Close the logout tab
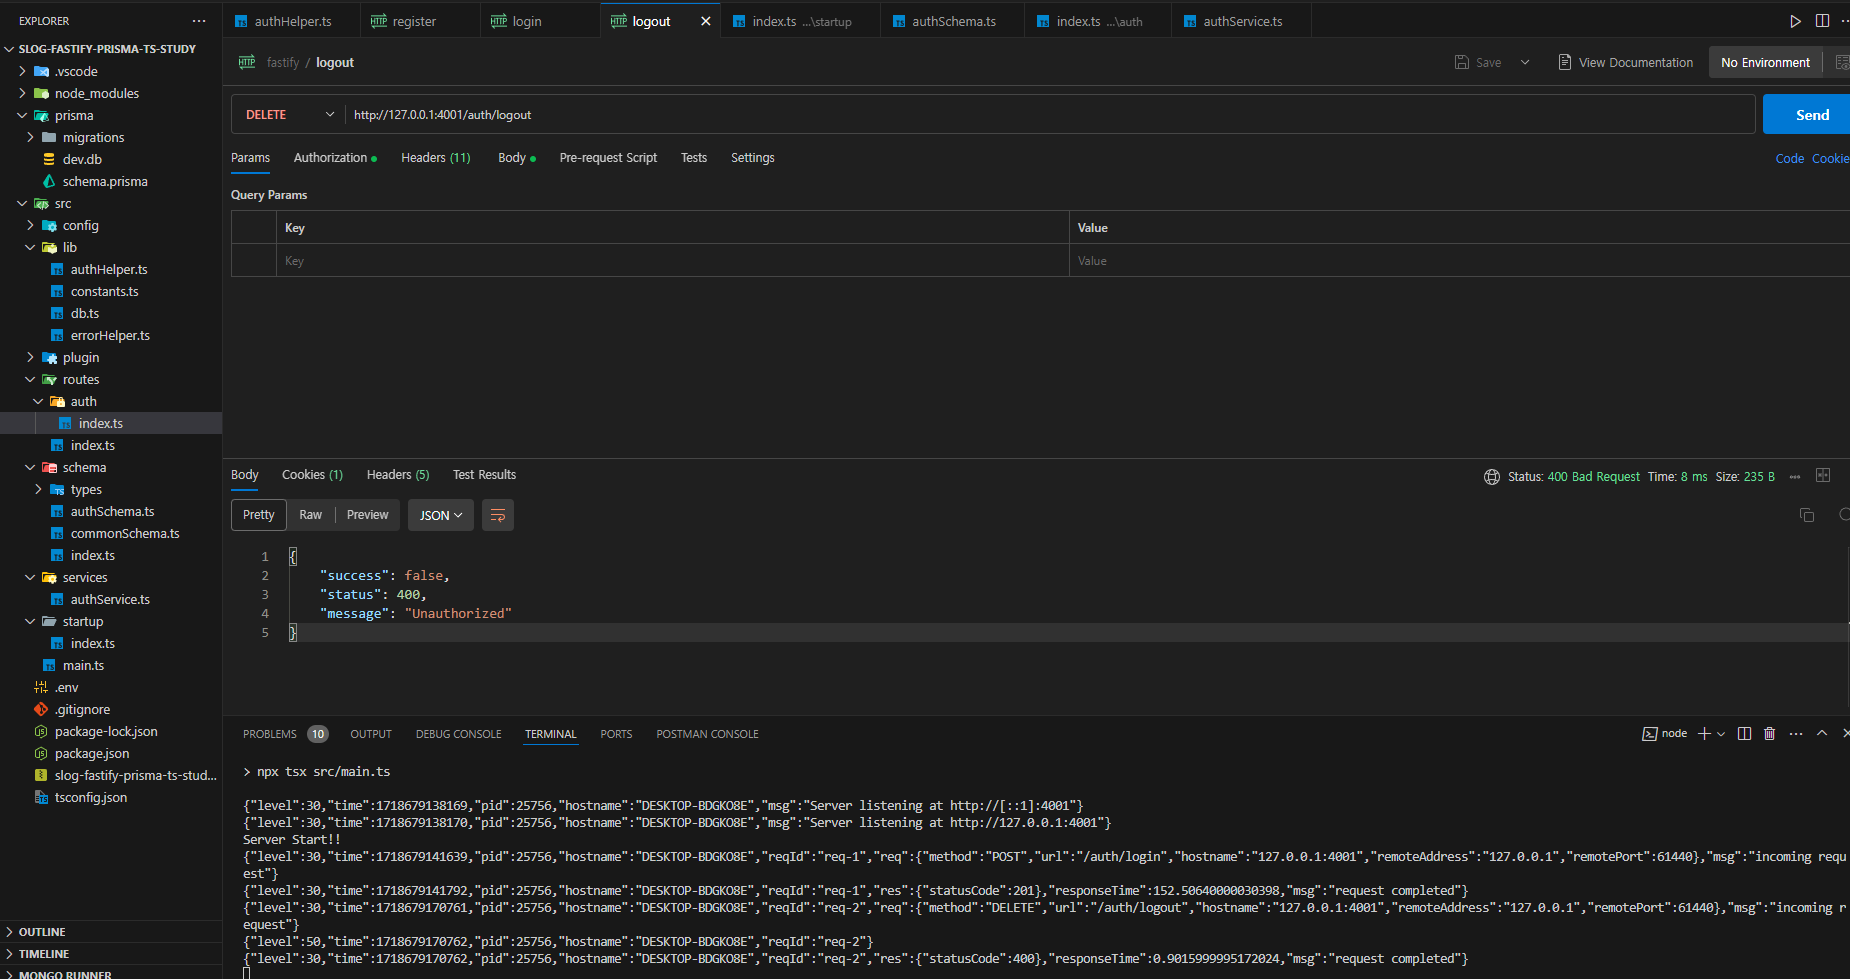 (x=705, y=21)
